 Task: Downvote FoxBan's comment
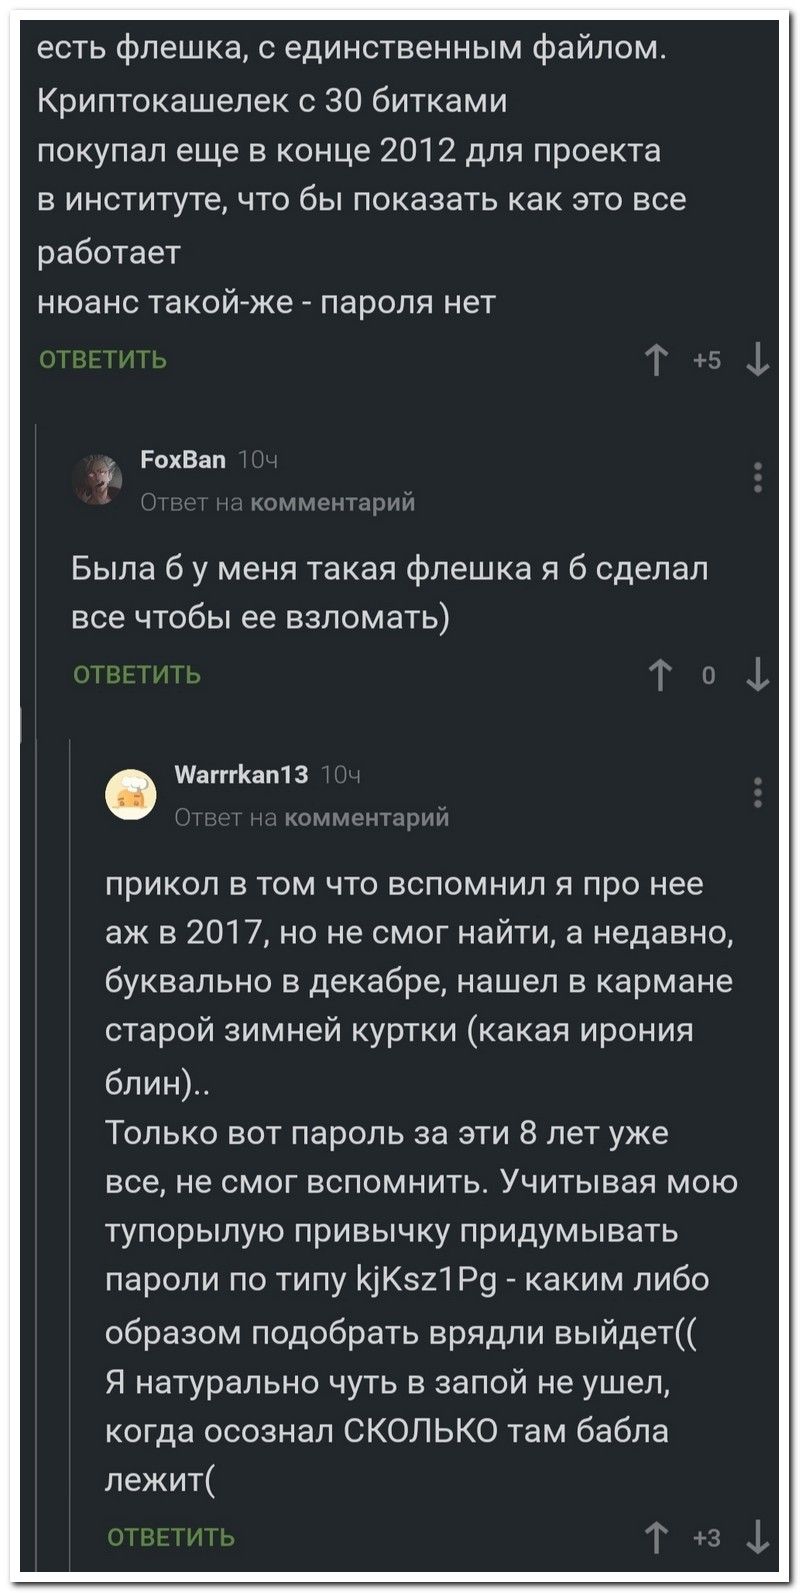(x=759, y=677)
